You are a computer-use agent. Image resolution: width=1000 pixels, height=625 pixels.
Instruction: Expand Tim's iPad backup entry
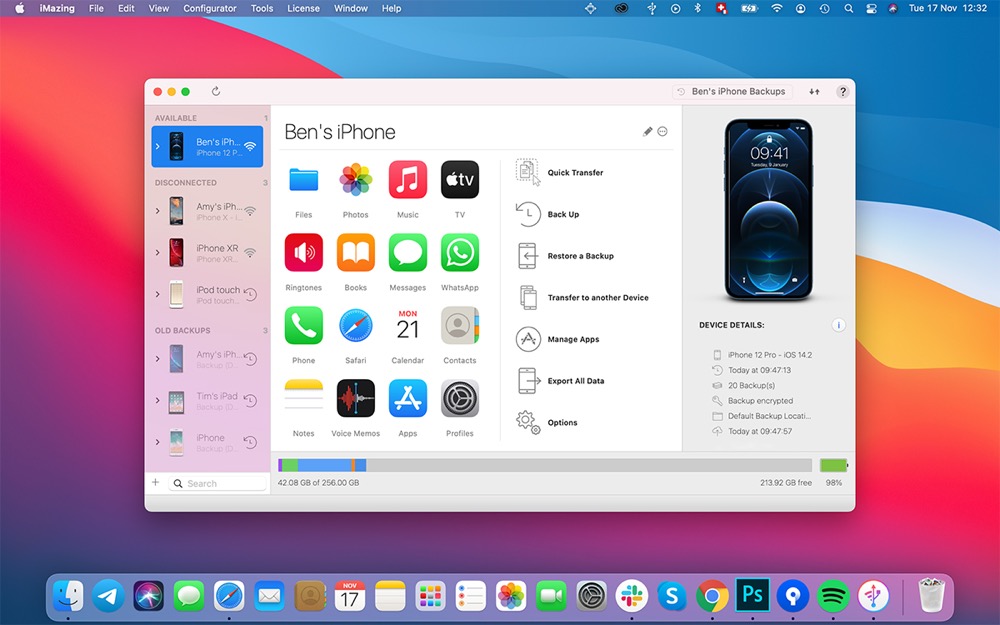point(157,401)
